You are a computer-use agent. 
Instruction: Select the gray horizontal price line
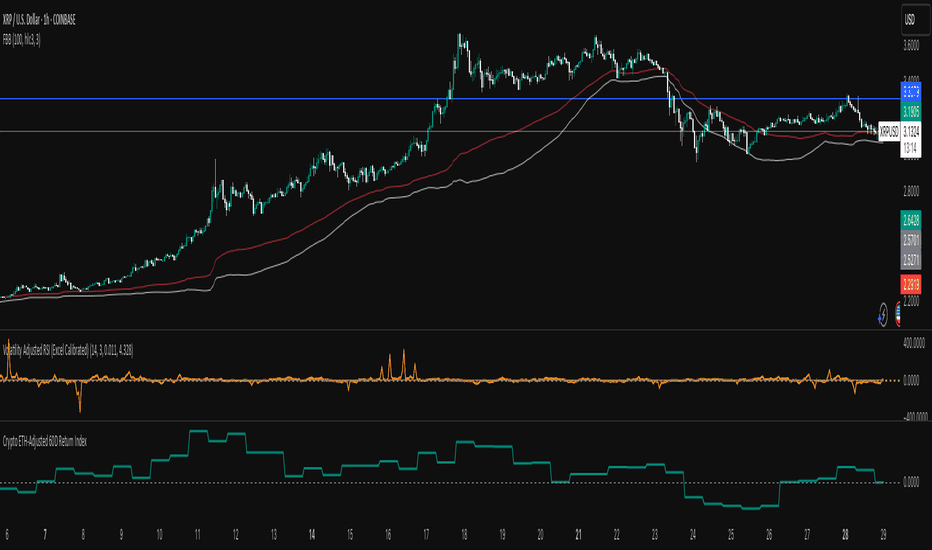coord(440,131)
